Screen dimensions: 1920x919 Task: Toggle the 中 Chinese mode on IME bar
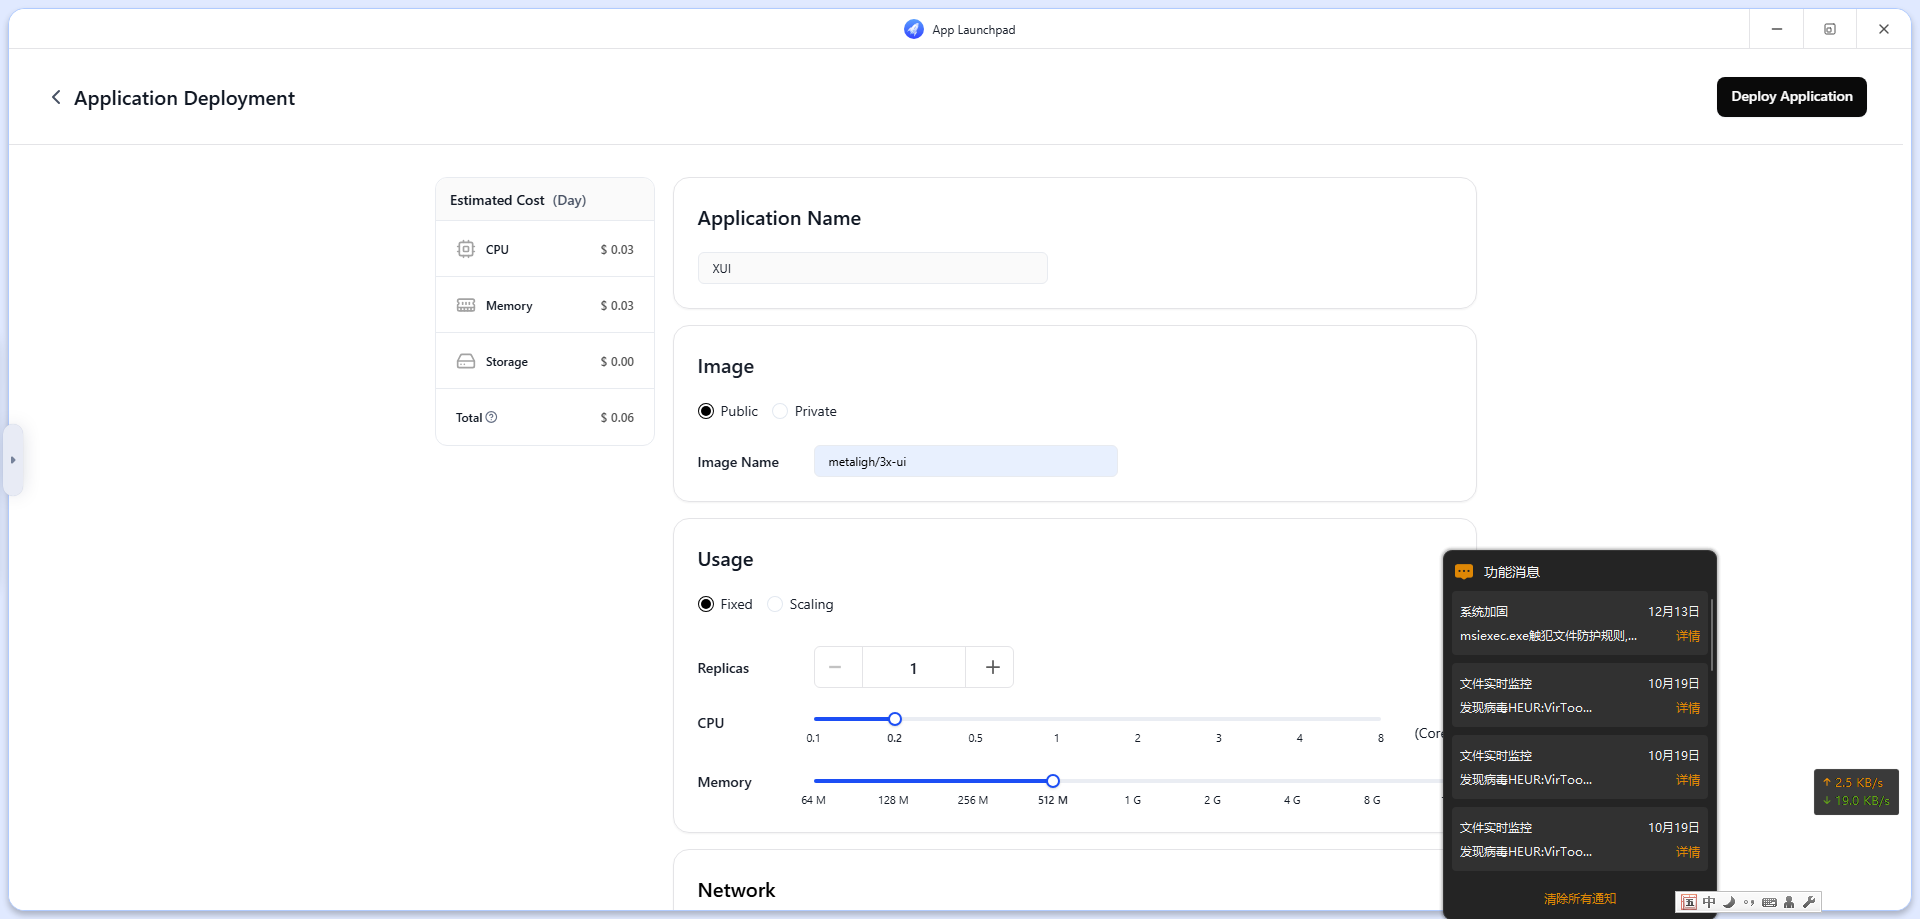[x=1709, y=902]
